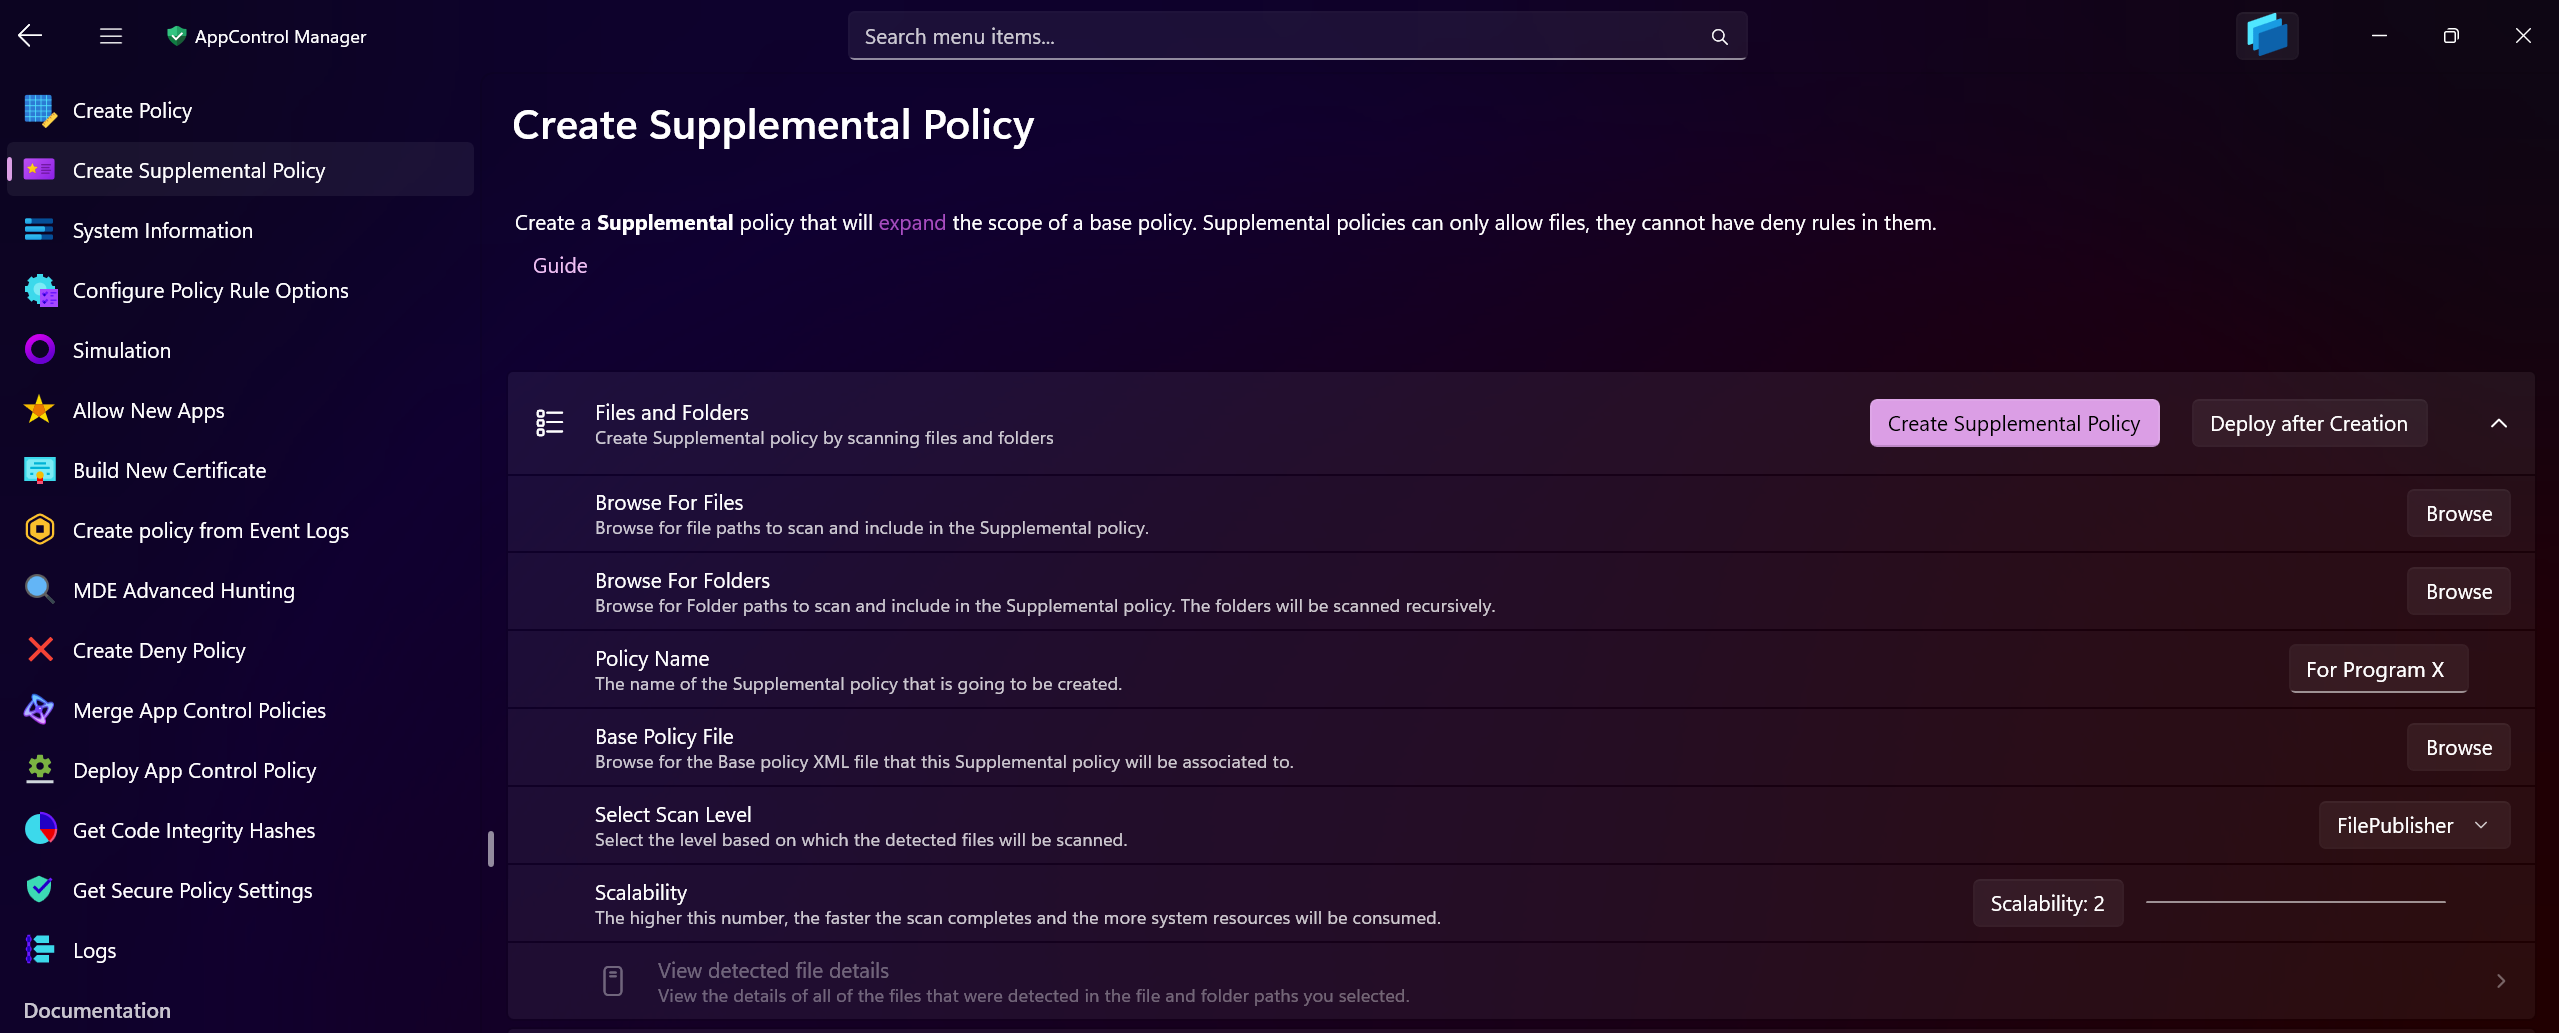Open Get Secure Policy Settings page
The height and width of the screenshot is (1033, 2559).
point(240,890)
